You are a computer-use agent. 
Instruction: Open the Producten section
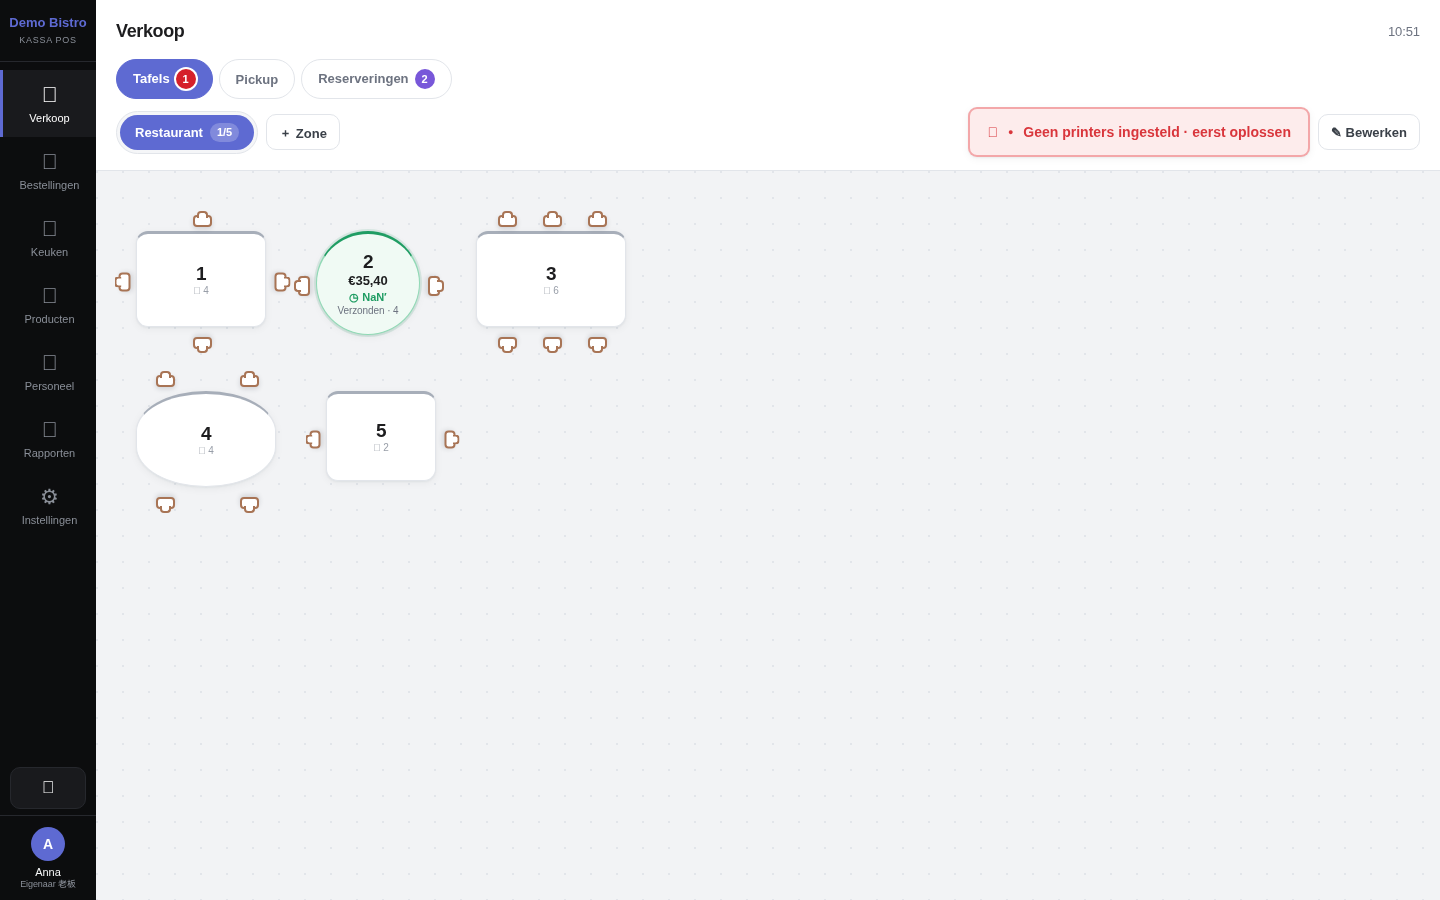click(x=49, y=305)
